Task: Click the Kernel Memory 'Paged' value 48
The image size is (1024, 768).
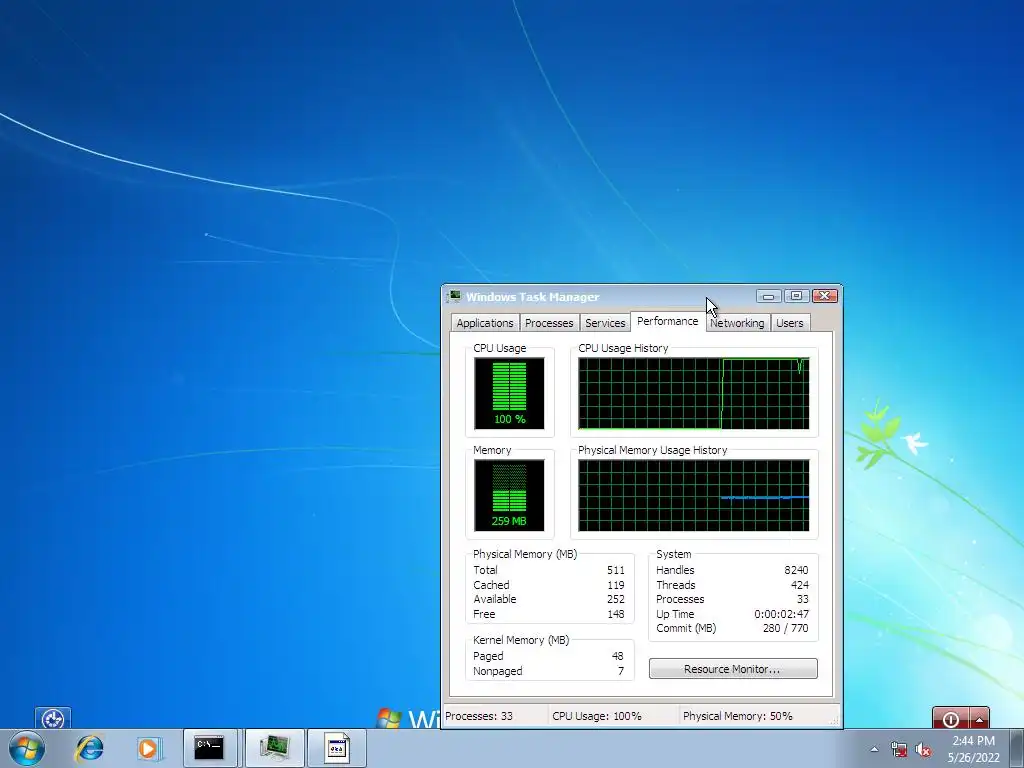Action: (x=617, y=656)
